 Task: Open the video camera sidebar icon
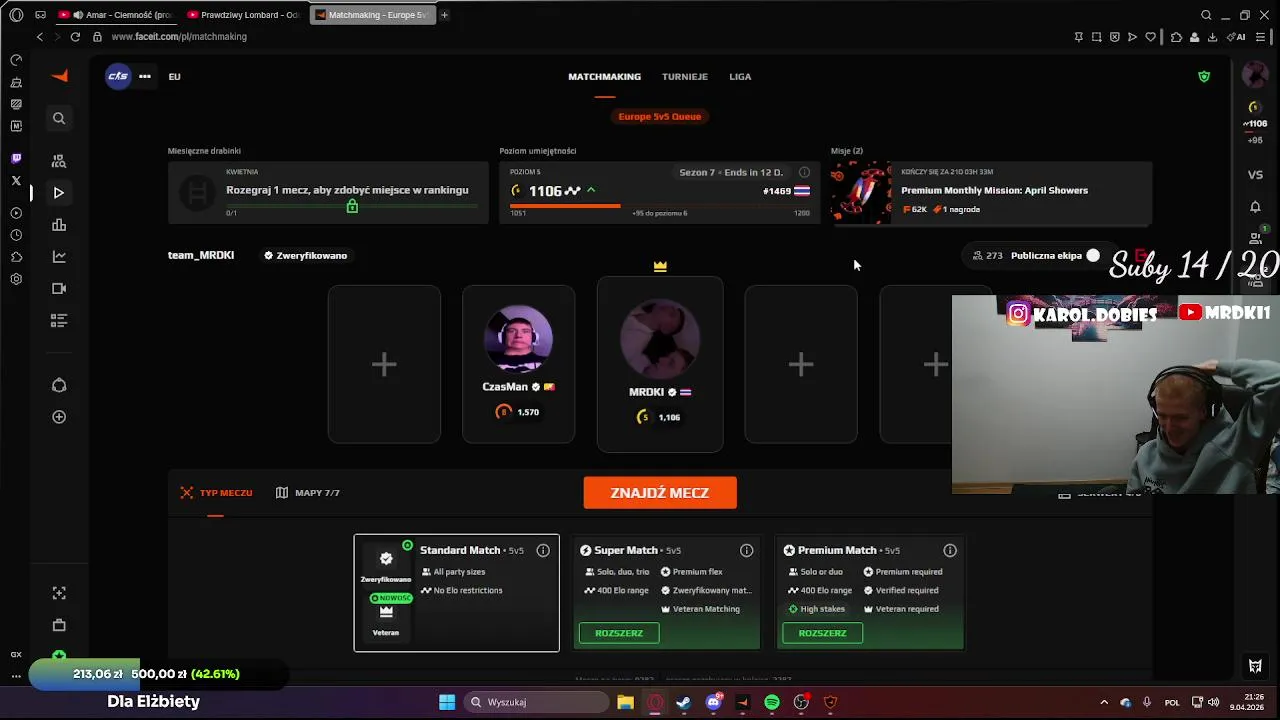(59, 289)
